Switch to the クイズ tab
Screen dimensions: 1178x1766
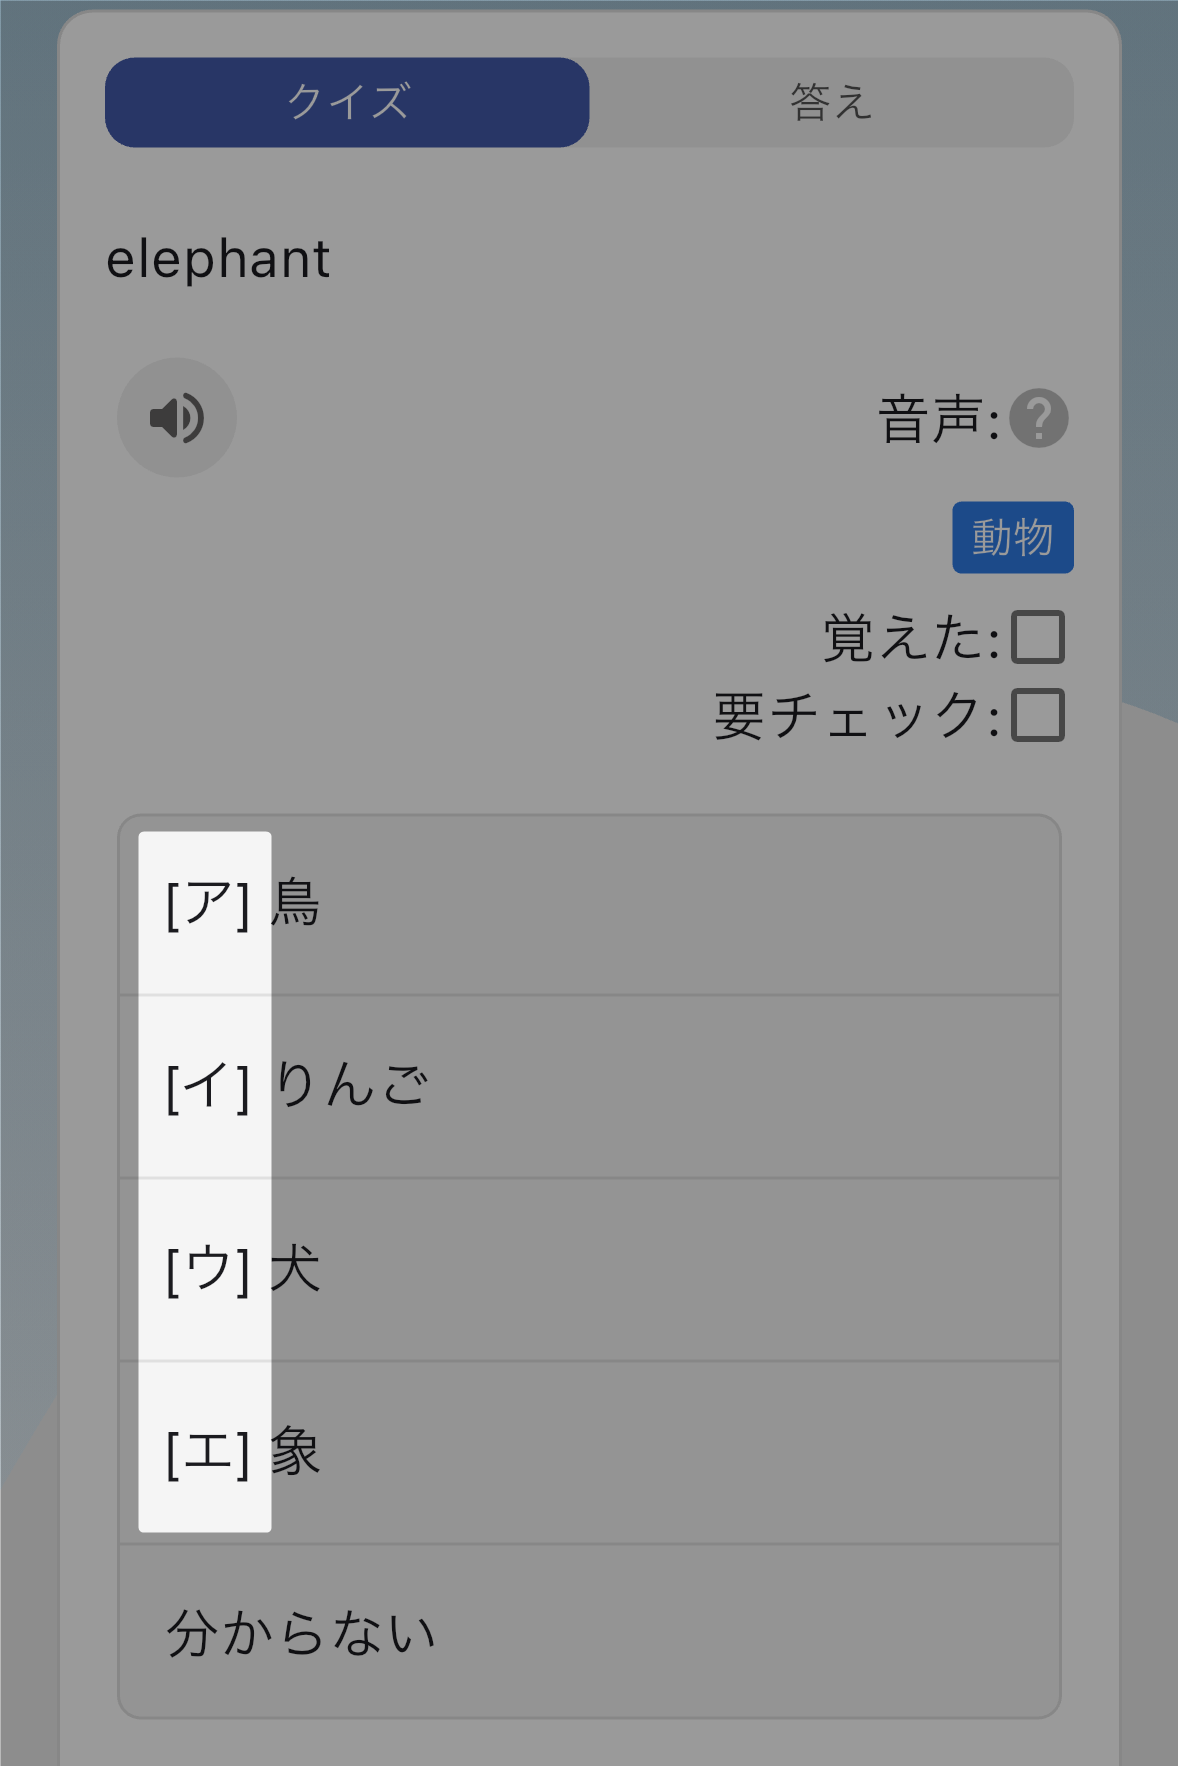347,102
